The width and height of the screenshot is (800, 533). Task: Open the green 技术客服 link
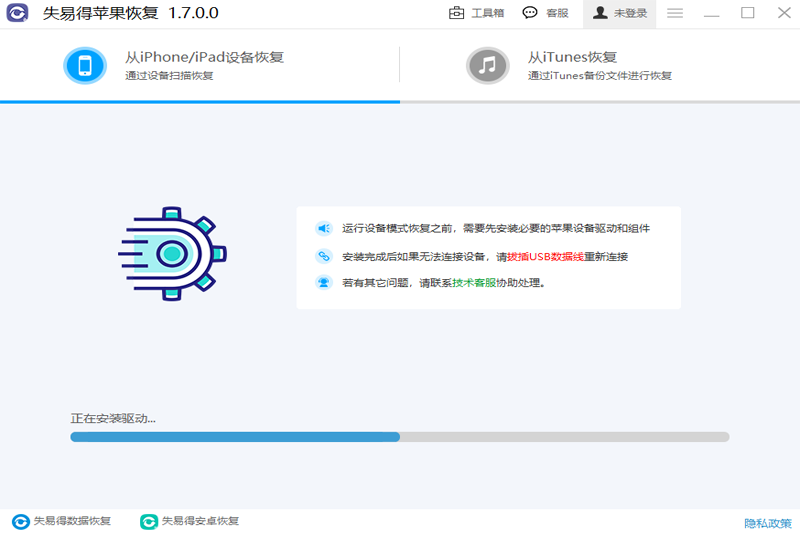(474, 283)
